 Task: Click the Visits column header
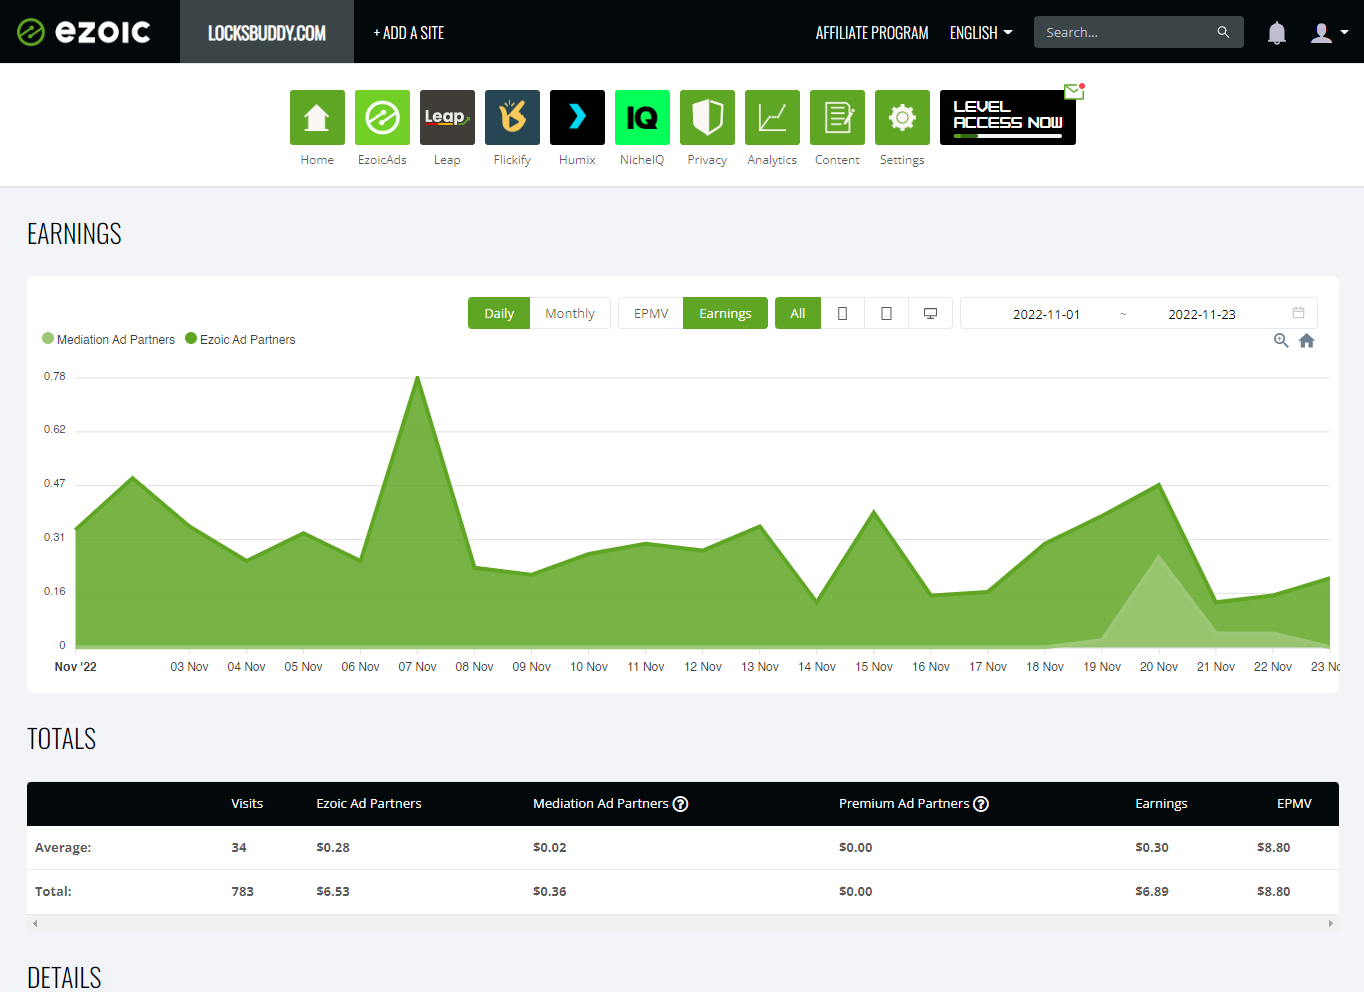click(x=247, y=803)
